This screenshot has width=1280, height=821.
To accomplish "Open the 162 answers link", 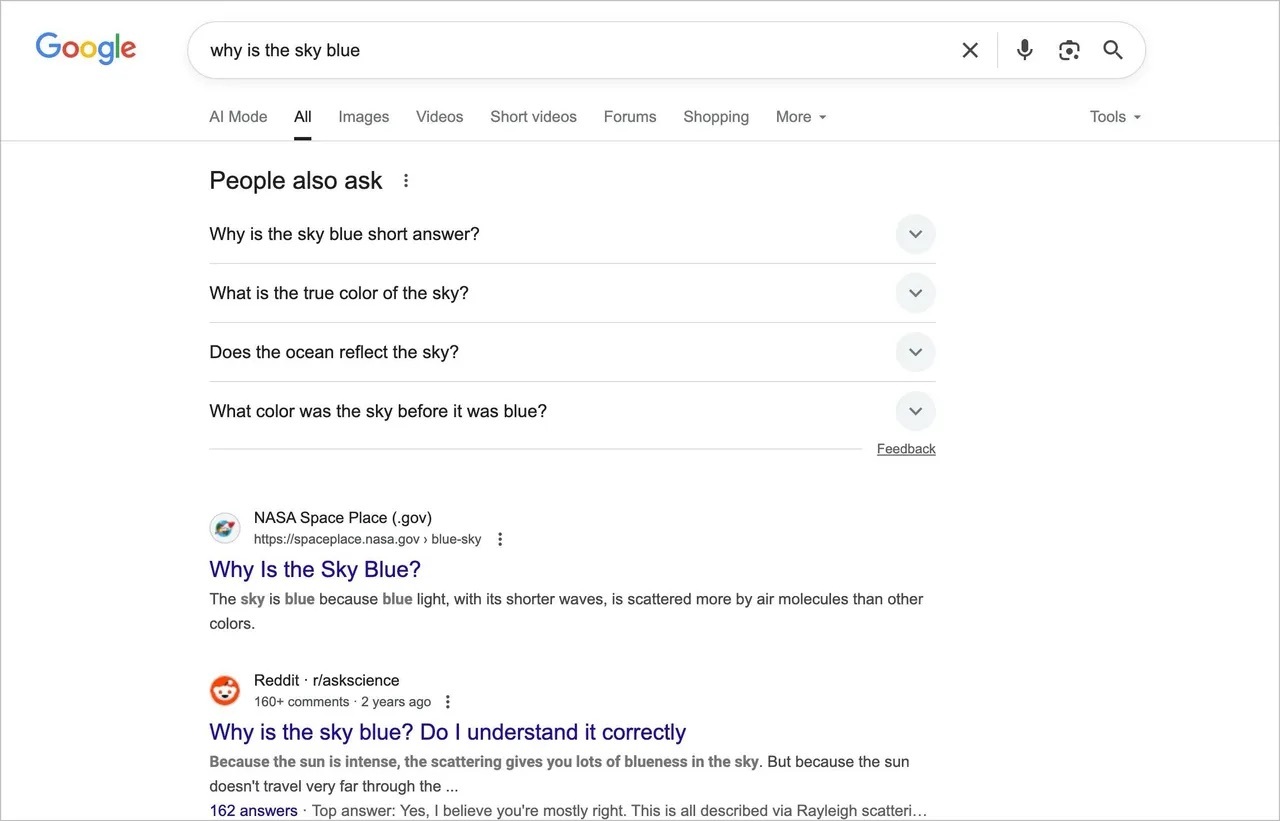I will pyautogui.click(x=253, y=810).
